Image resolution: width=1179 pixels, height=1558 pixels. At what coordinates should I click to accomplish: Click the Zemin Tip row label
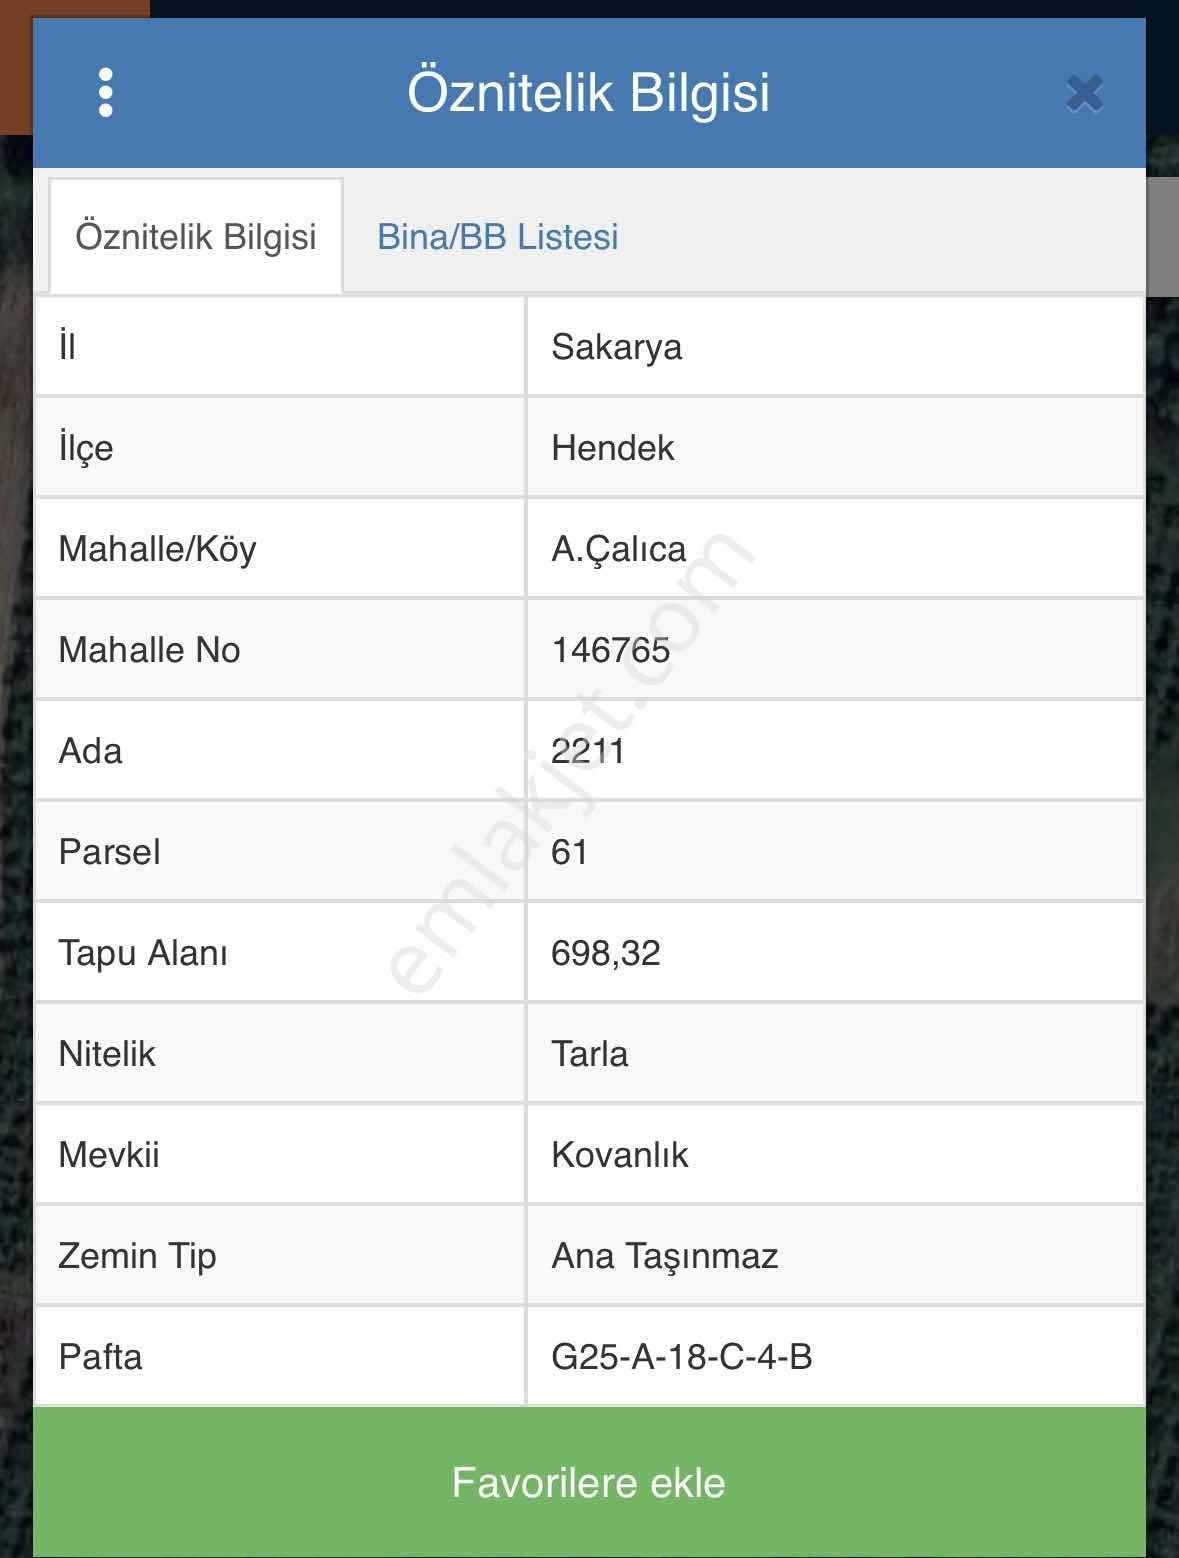click(x=137, y=1256)
